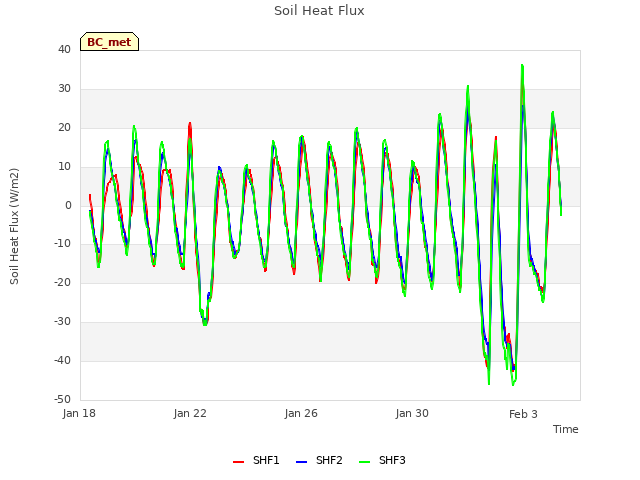Click the Jan 18 x-axis label
This screenshot has width=640, height=480.
pos(79,413)
